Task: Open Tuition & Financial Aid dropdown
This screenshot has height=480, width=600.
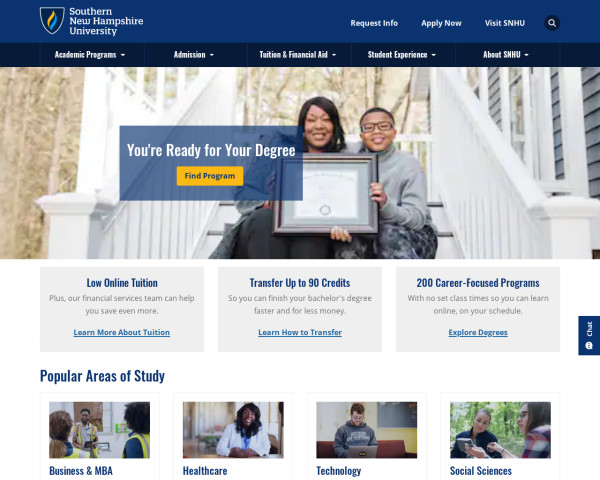Action: pos(298,55)
